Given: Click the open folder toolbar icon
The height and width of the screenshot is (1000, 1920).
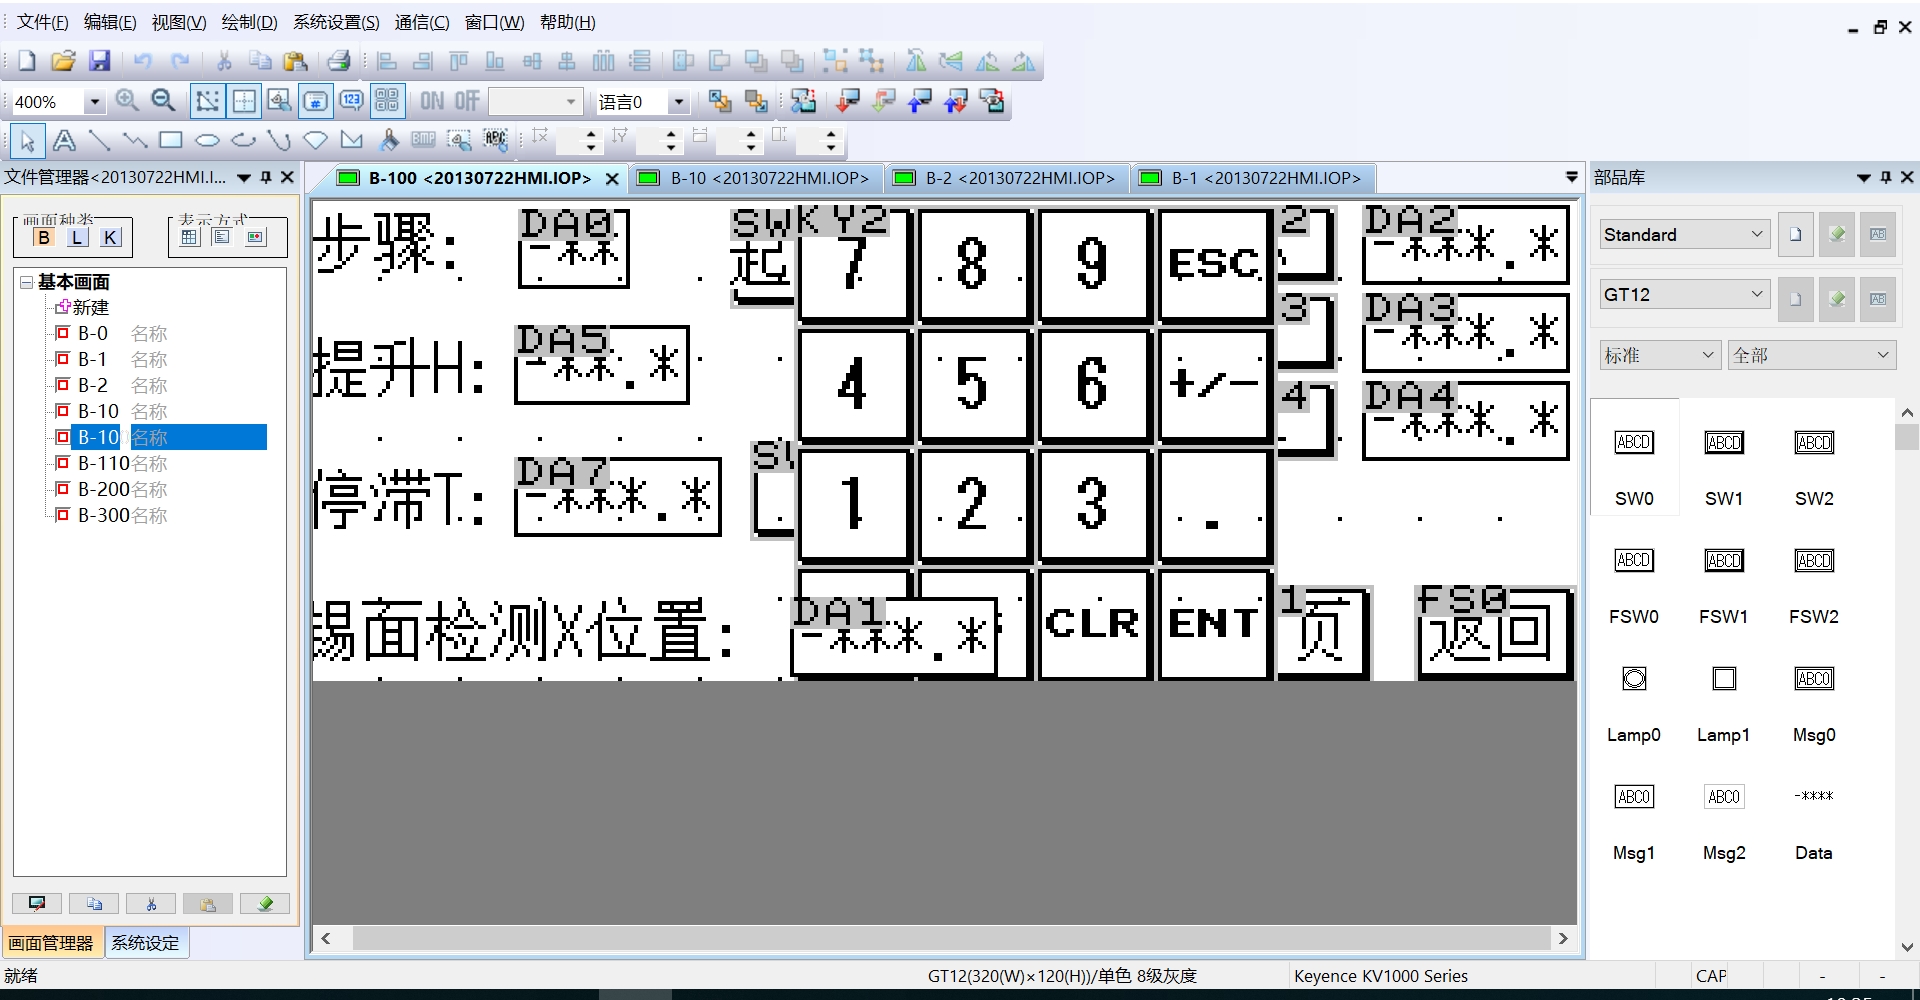Looking at the screenshot, I should pos(63,61).
